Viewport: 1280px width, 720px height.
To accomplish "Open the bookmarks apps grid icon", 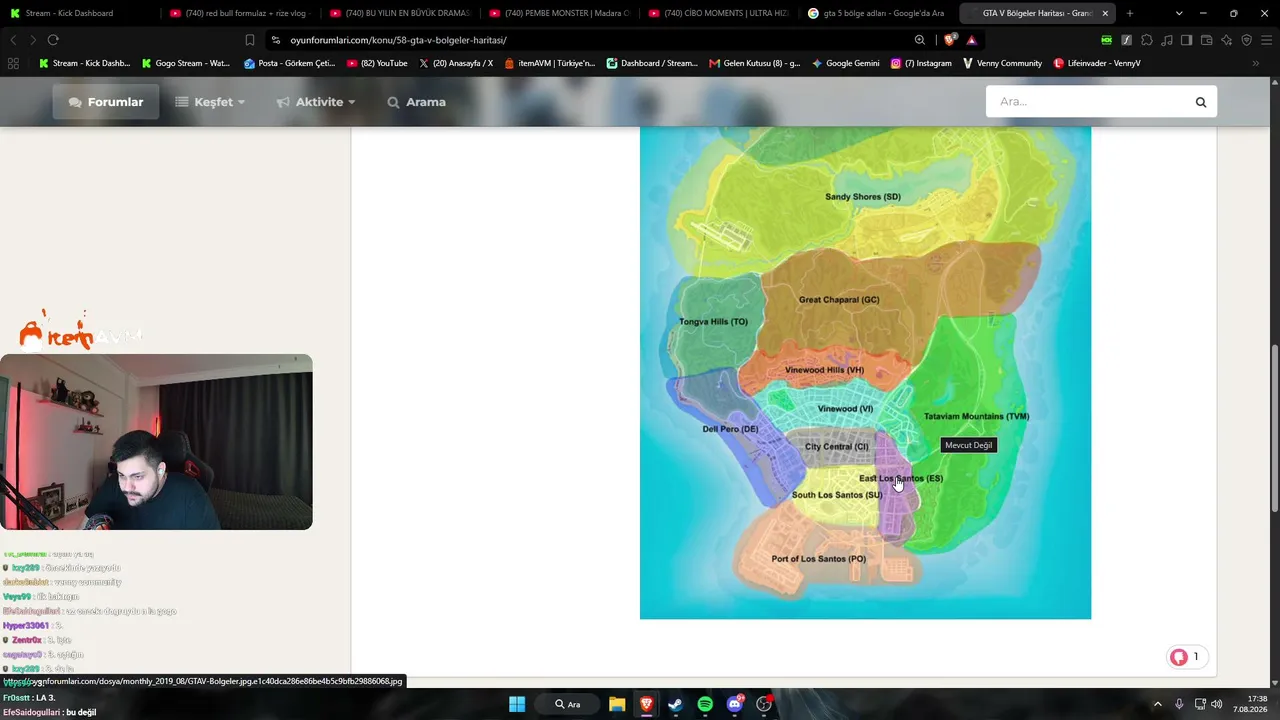I will click(13, 63).
